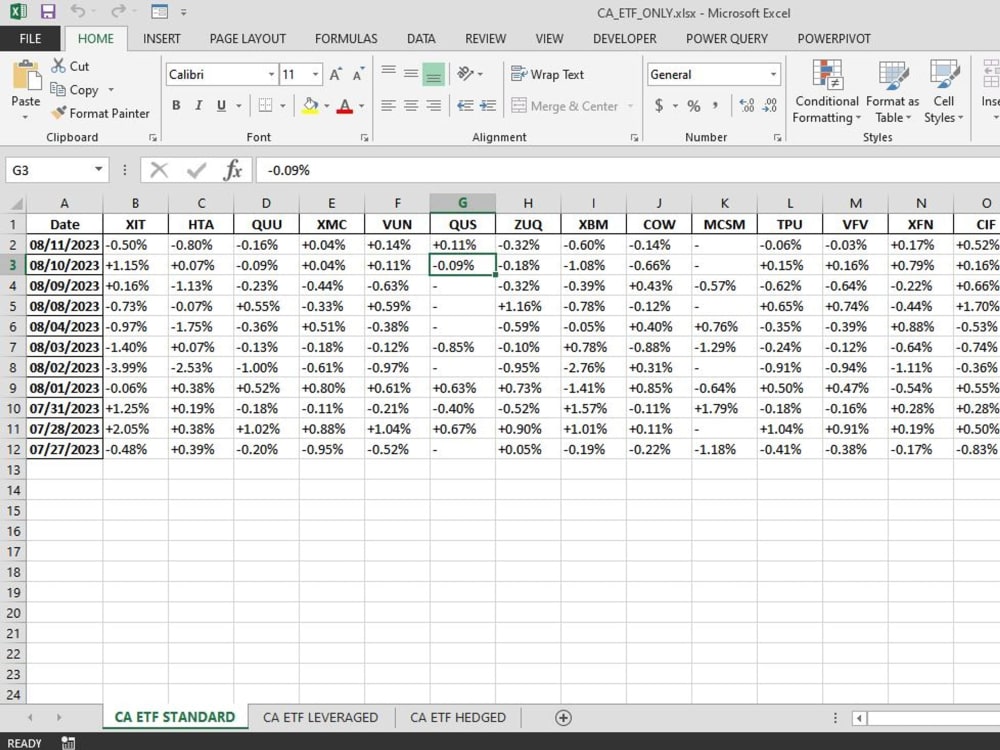Viewport: 1000px width, 750px height.
Task: Increase indent with the right-arrow icon
Action: pyautogui.click(x=488, y=106)
